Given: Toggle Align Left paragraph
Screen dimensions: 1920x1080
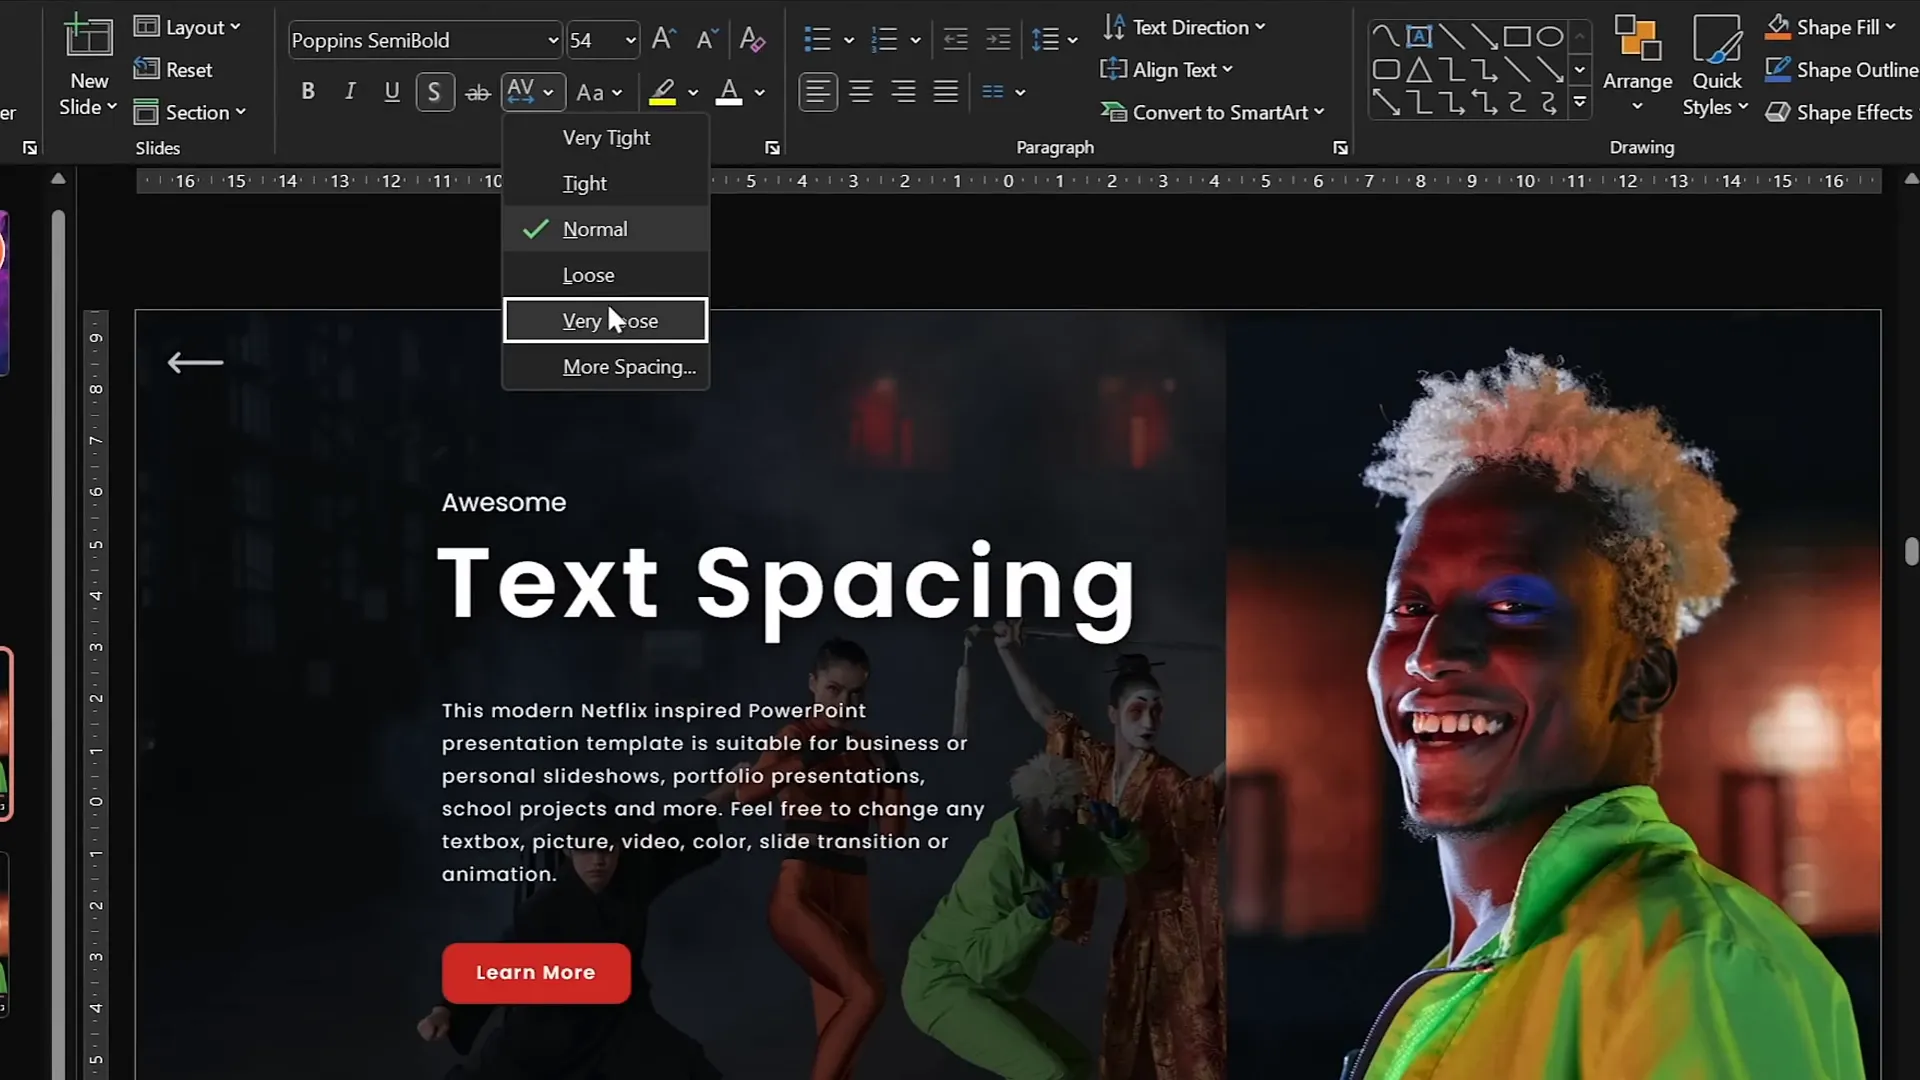Looking at the screenshot, I should [x=817, y=92].
